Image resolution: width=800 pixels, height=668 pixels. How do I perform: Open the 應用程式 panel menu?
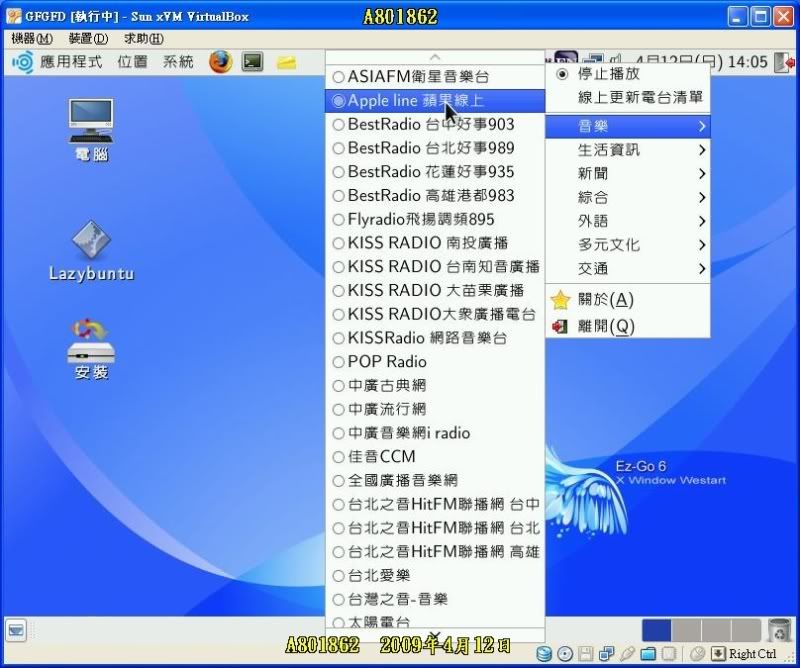click(x=71, y=62)
